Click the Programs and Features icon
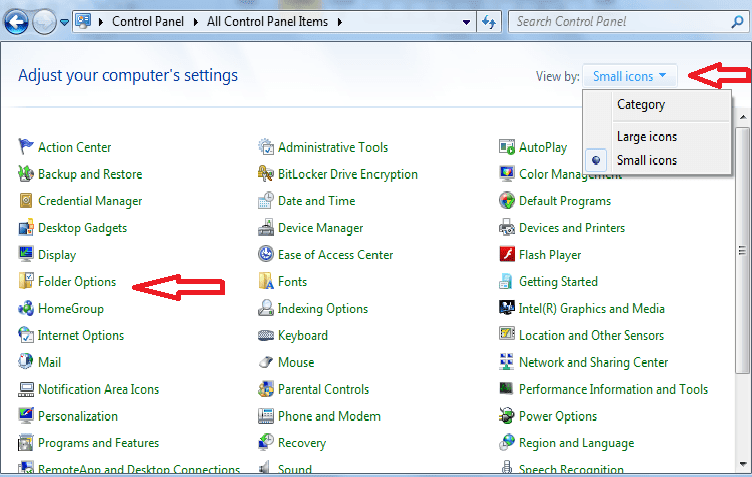This screenshot has width=752, height=477. pos(25,442)
